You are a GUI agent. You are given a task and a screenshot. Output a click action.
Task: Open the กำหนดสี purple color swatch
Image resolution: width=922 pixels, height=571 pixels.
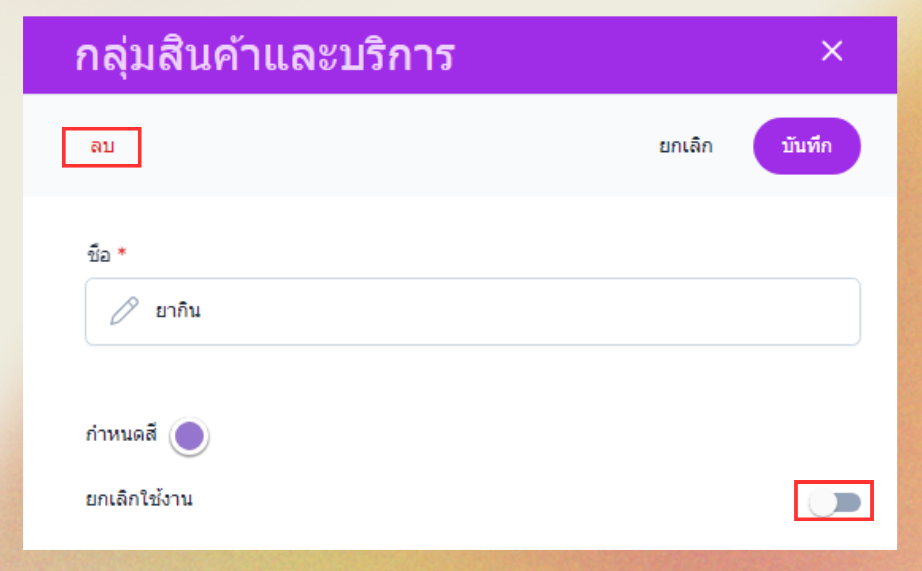[x=189, y=436]
